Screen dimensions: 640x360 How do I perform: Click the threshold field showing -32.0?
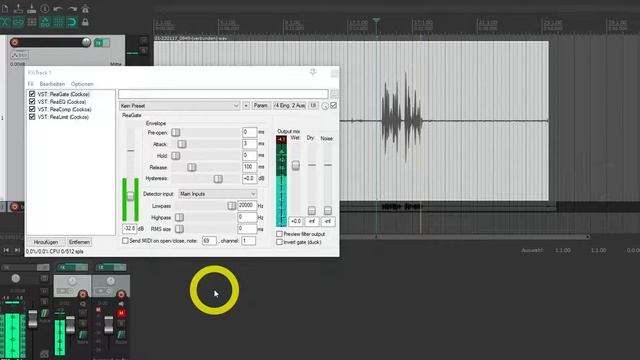click(130, 229)
